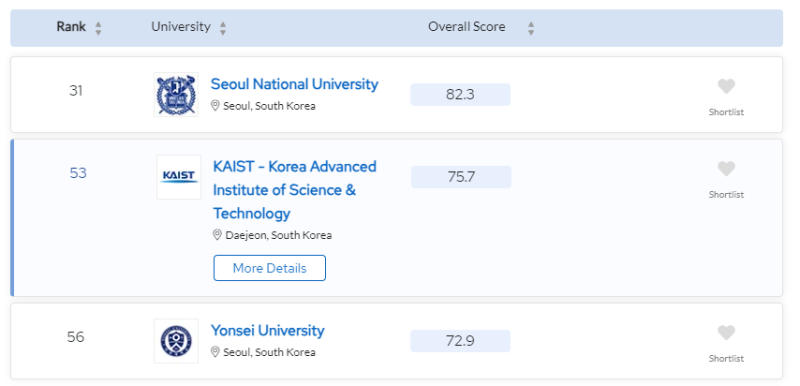Click location pin under Yonsei University
Image resolution: width=800 pixels, height=386 pixels.
215,352
